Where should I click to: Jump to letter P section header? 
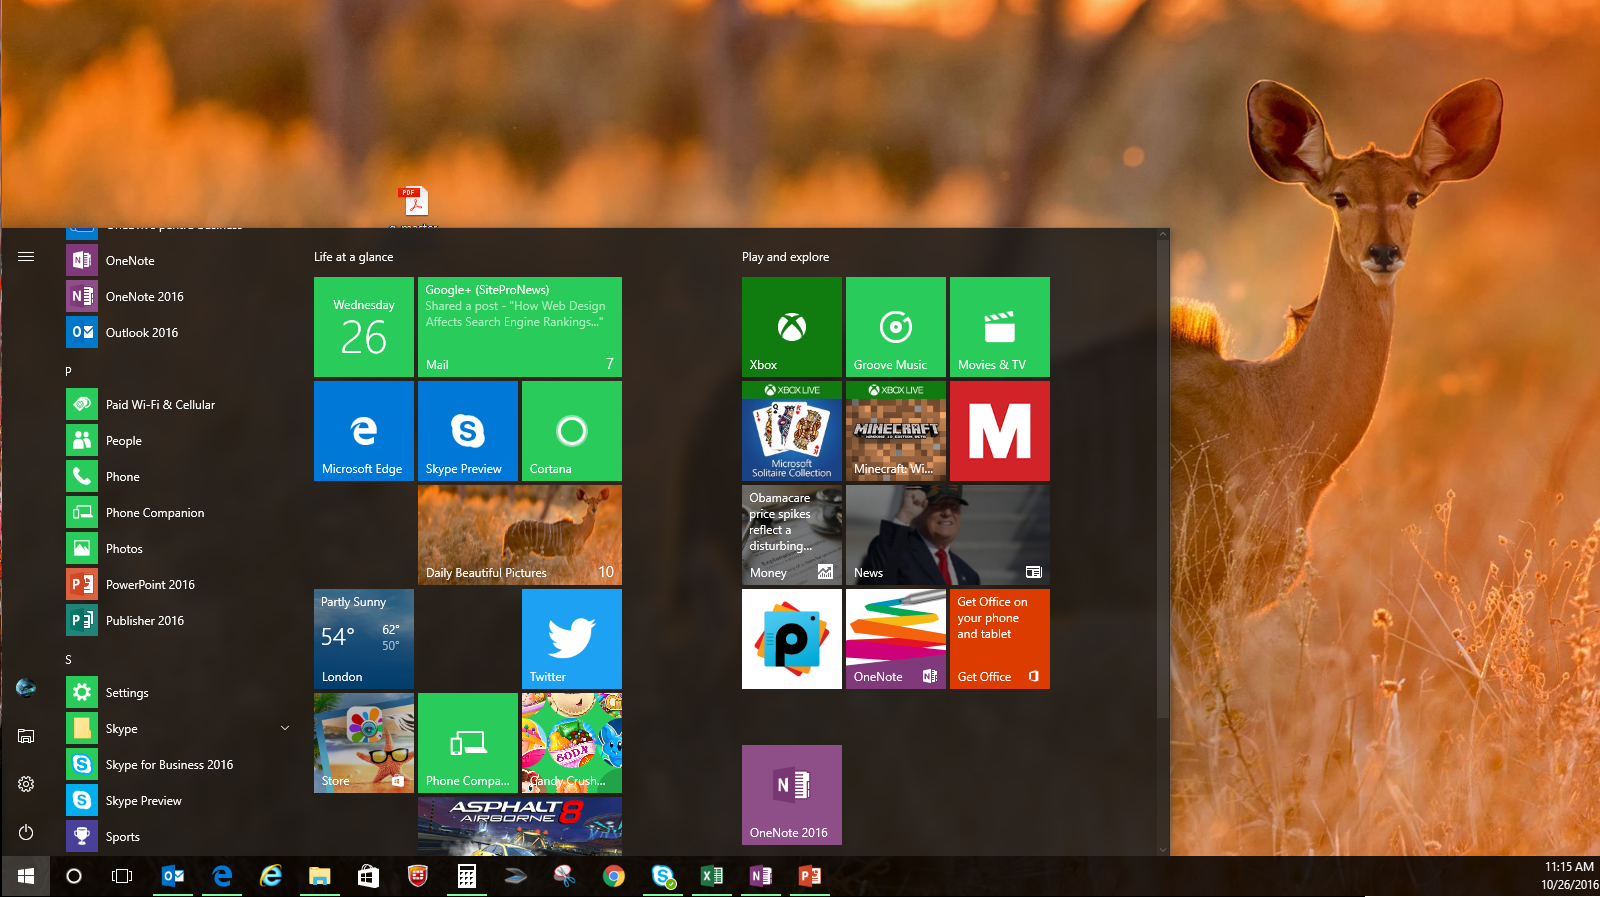coord(68,371)
